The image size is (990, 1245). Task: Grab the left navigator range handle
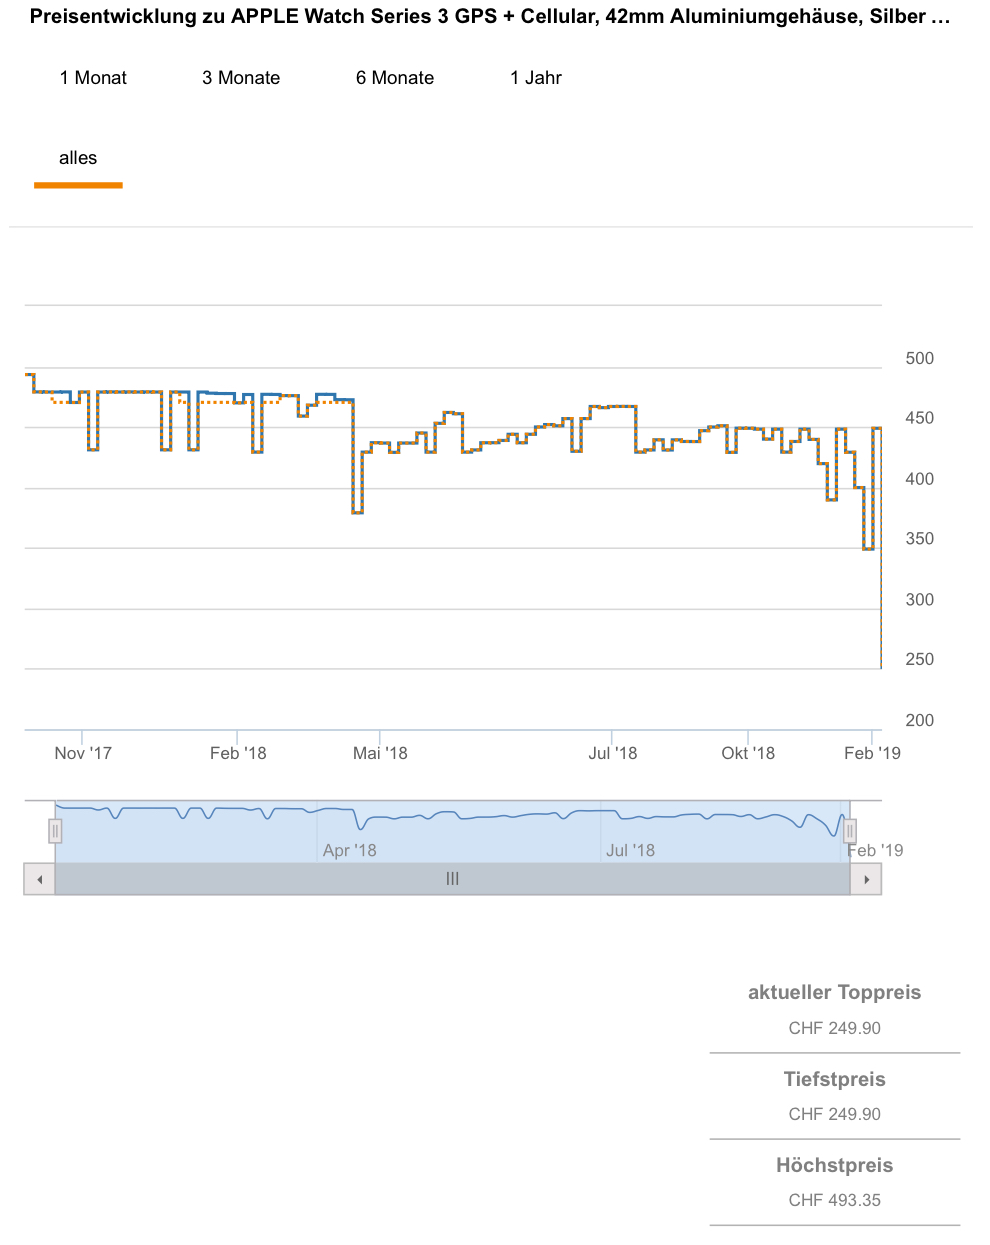56,830
